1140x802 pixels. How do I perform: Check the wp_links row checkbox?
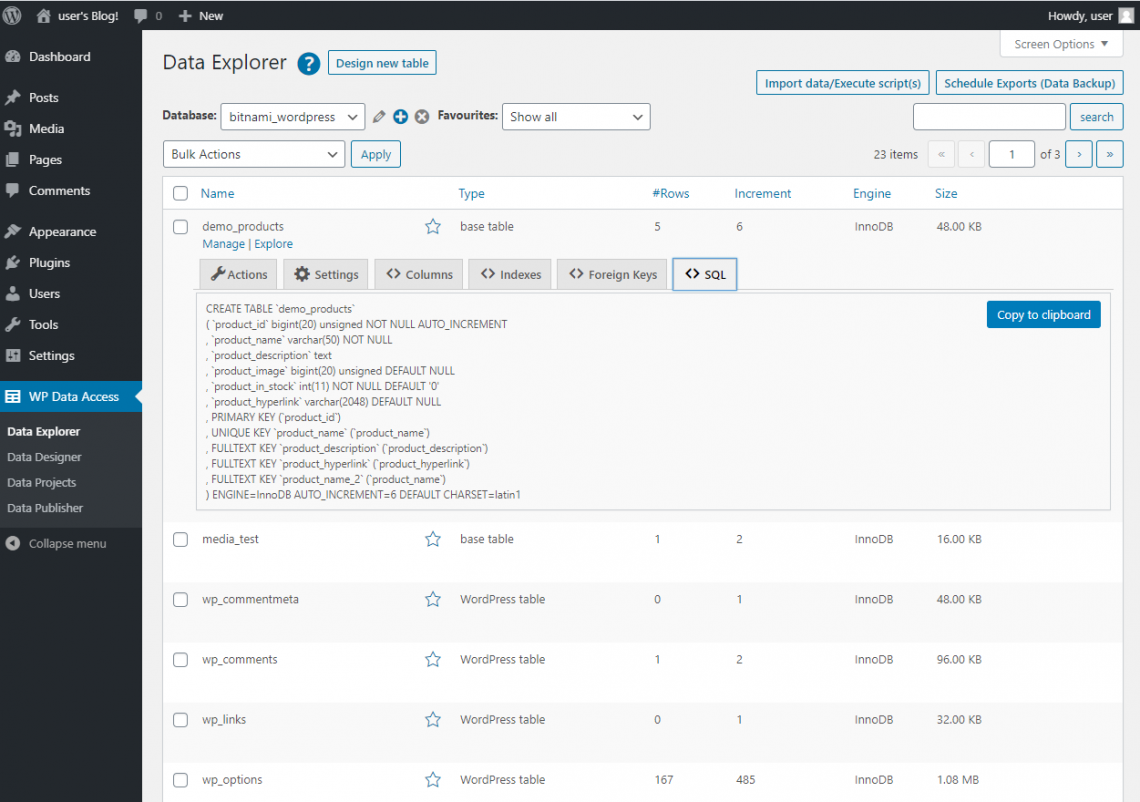180,720
